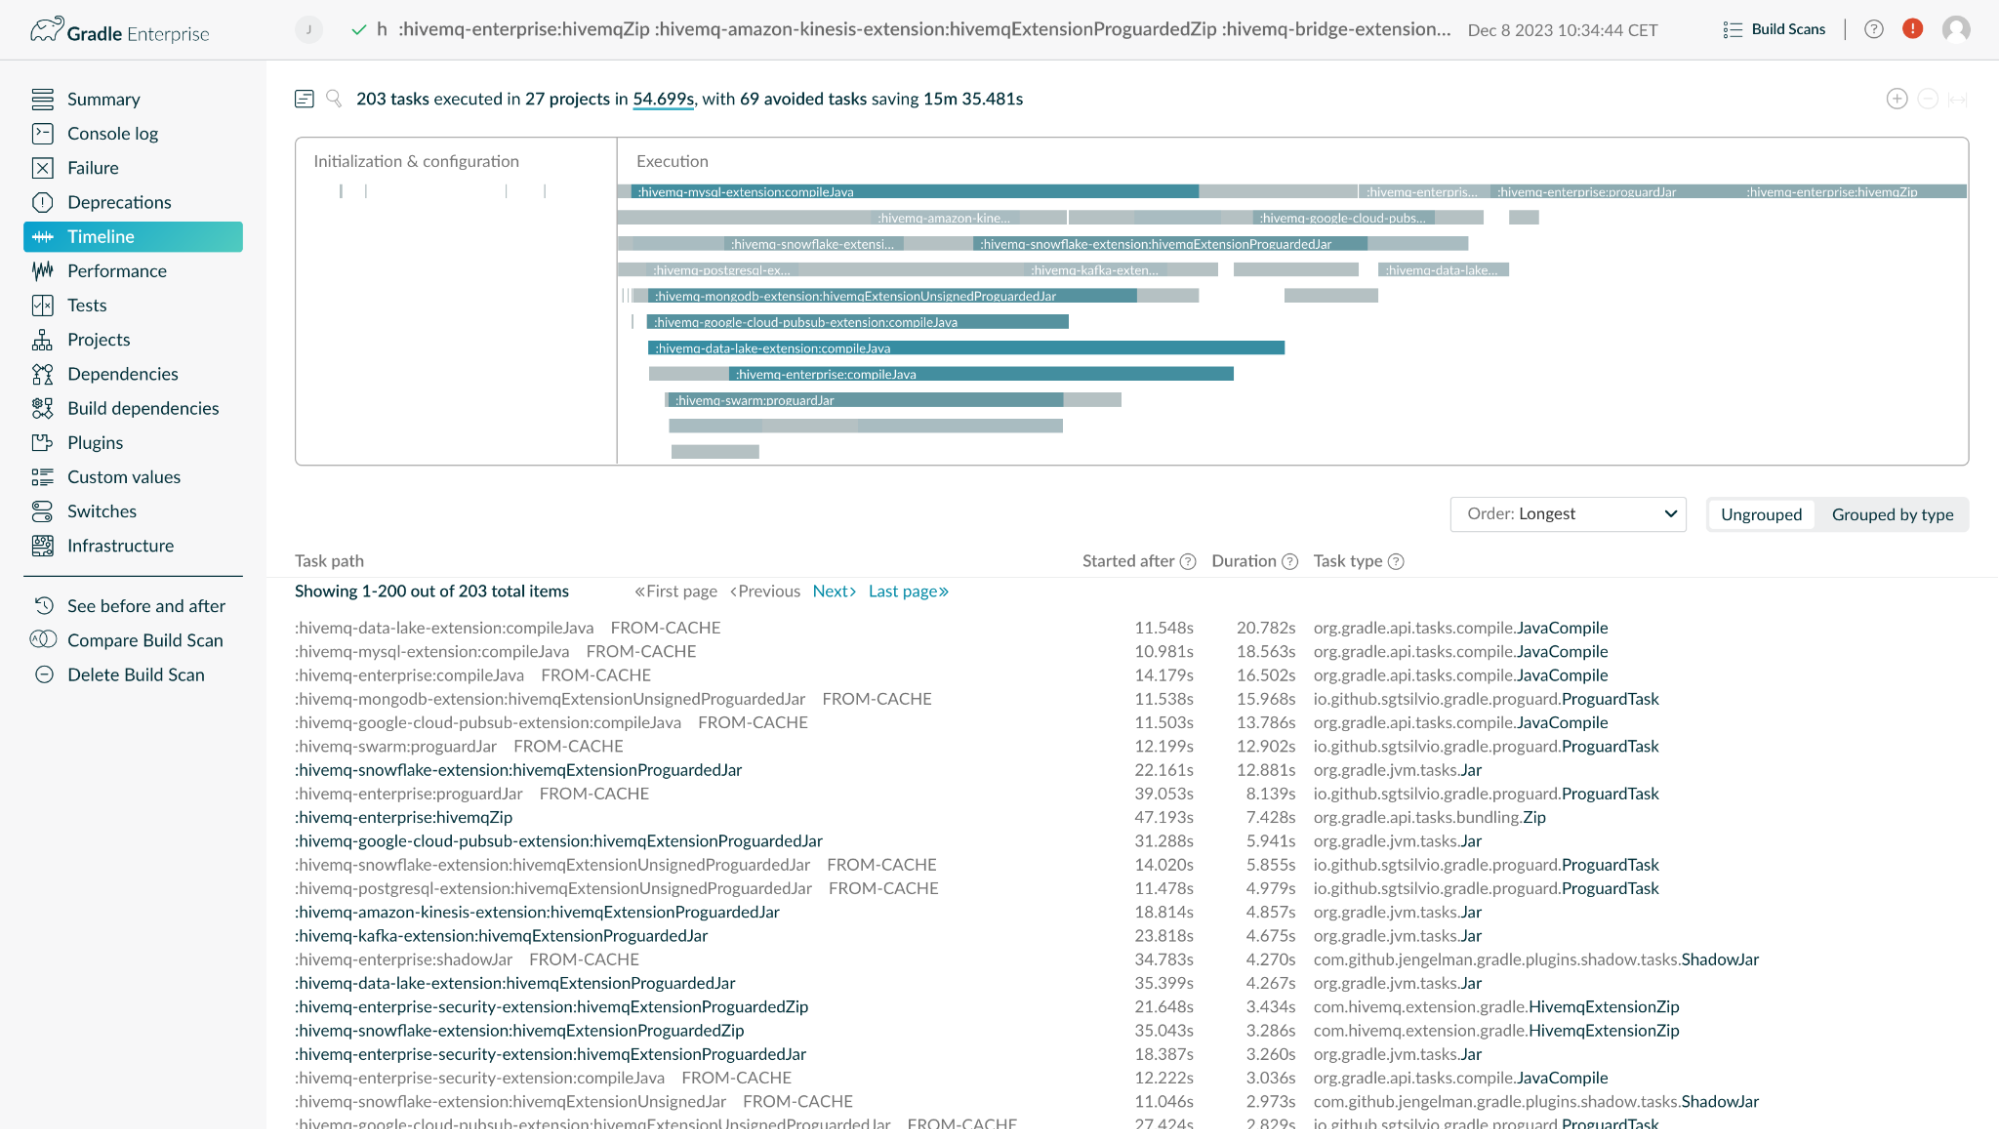Image resolution: width=1999 pixels, height=1130 pixels.
Task: Open the Dependencies section in the sidebar
Action: [122, 374]
